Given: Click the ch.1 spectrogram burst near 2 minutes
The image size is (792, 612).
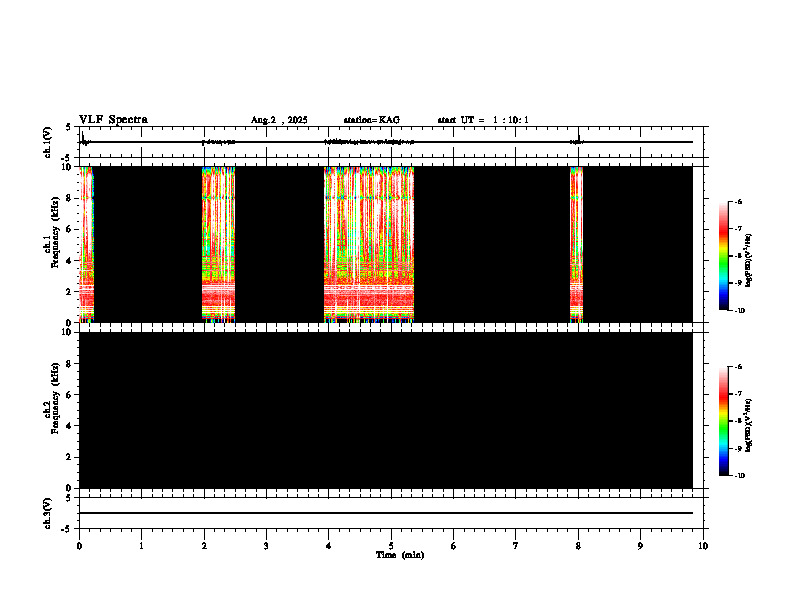Looking at the screenshot, I should (x=218, y=244).
